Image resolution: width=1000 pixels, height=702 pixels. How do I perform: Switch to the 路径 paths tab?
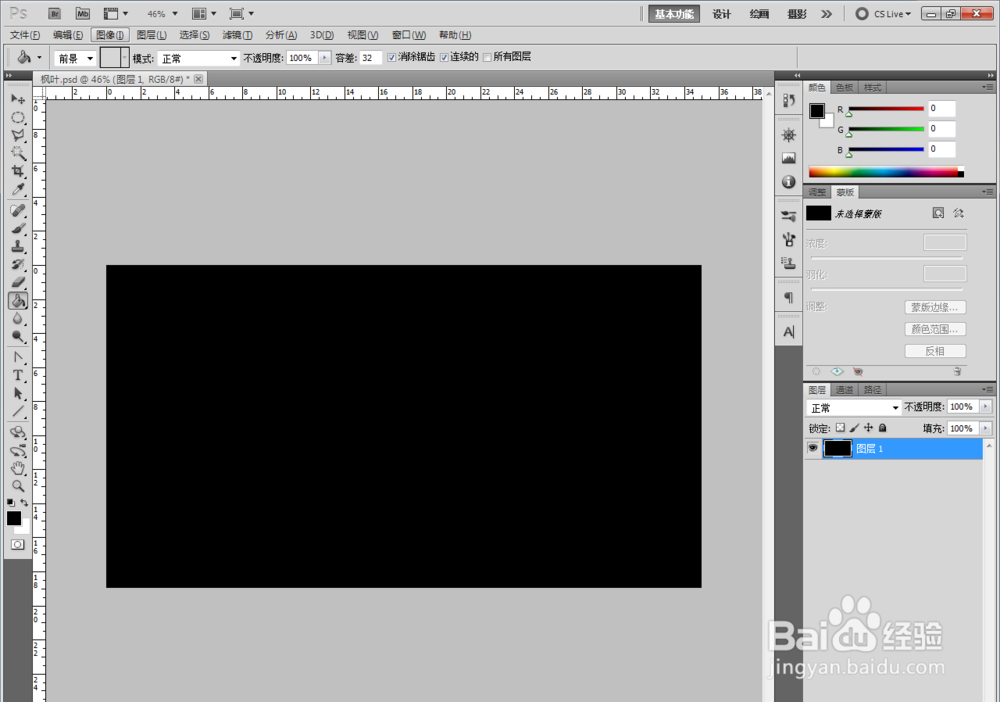872,390
